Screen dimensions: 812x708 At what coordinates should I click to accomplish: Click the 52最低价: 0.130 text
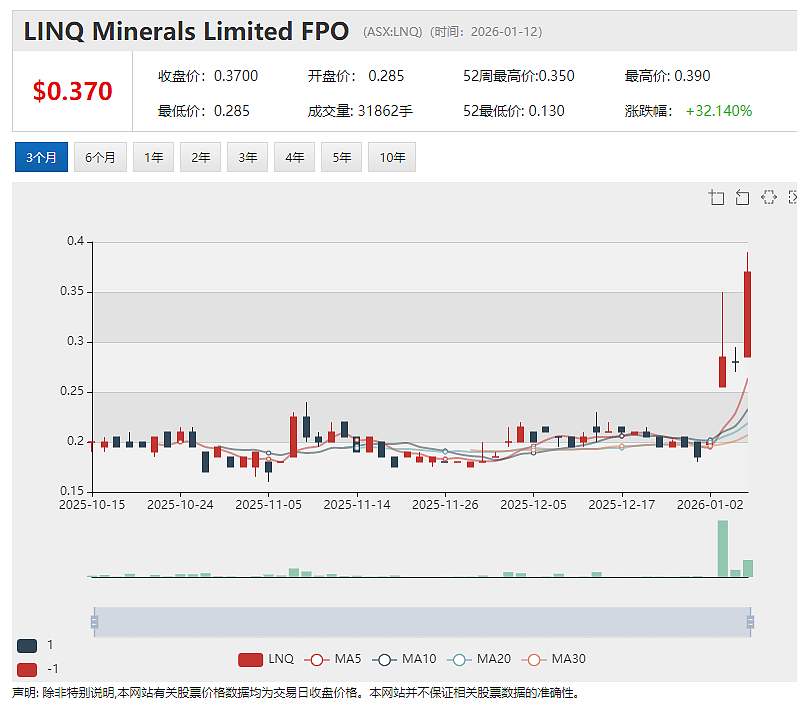click(514, 111)
